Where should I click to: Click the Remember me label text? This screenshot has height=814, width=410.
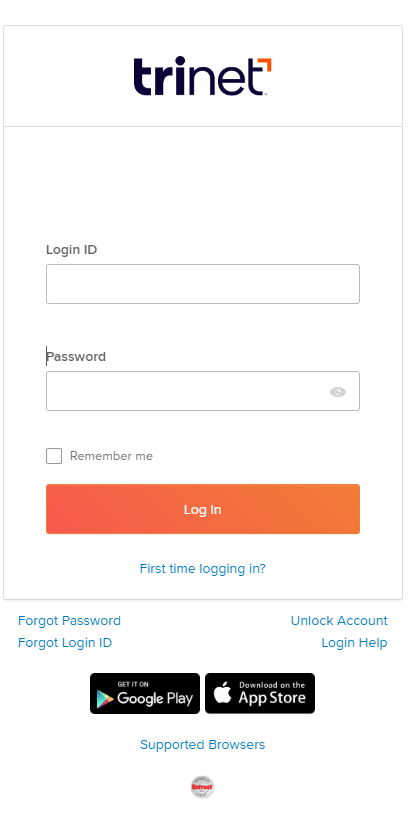coord(111,456)
